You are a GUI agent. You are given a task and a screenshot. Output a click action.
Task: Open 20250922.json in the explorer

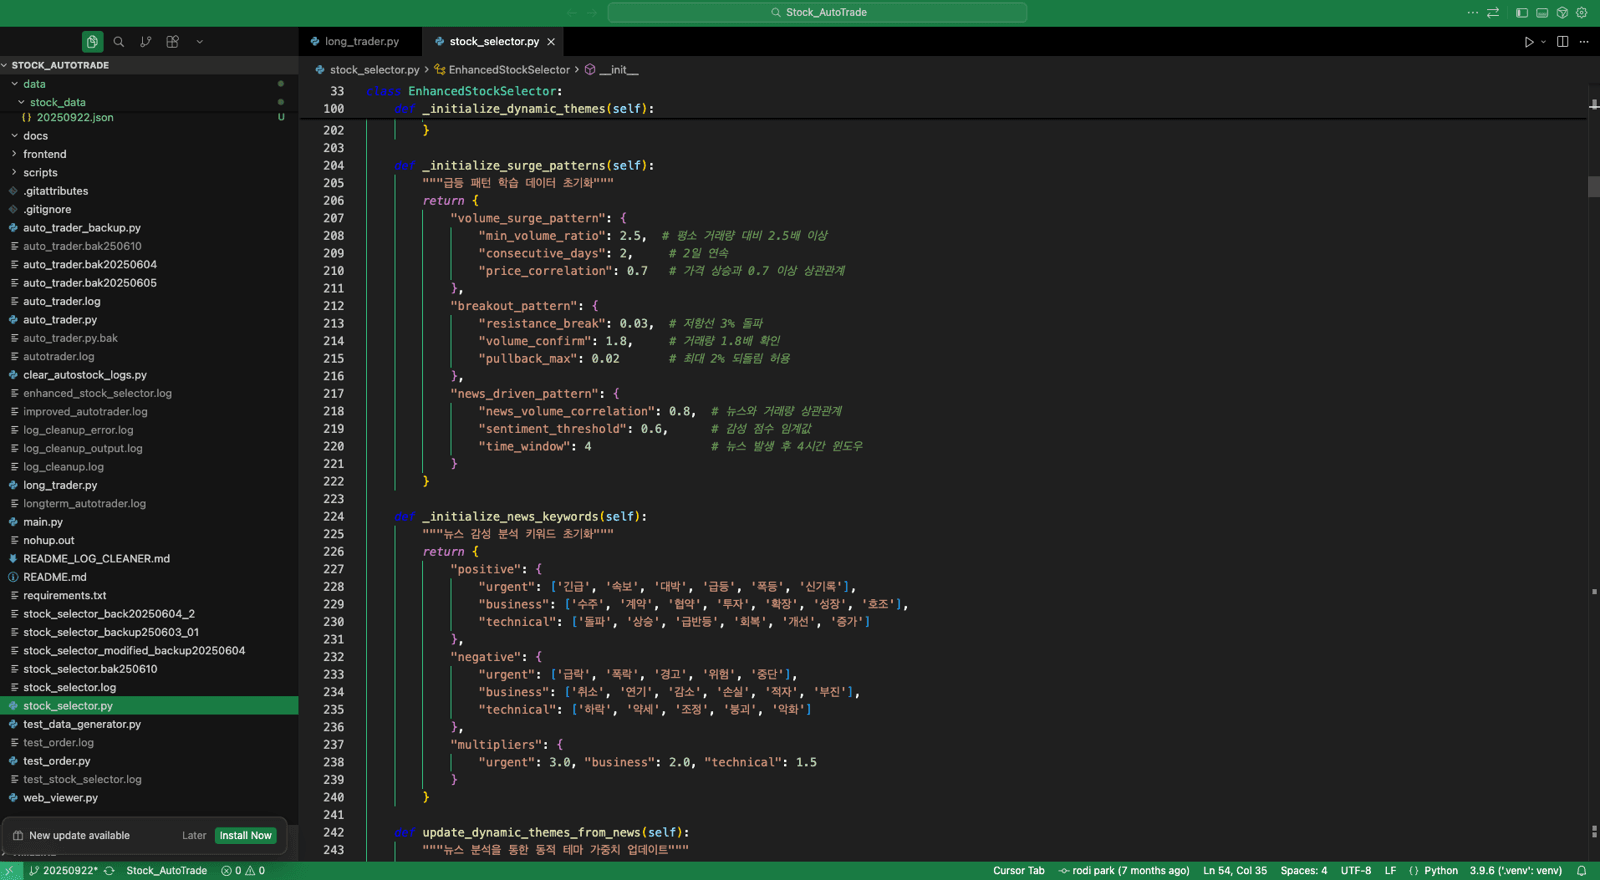coord(149,118)
